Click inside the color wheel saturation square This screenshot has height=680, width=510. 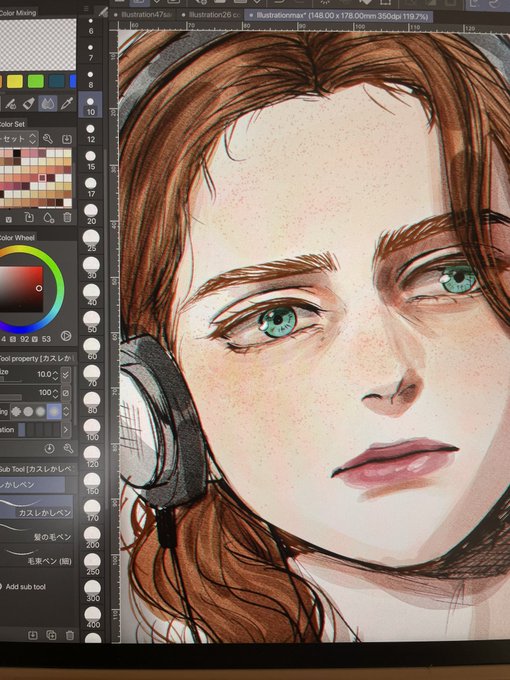point(21,289)
